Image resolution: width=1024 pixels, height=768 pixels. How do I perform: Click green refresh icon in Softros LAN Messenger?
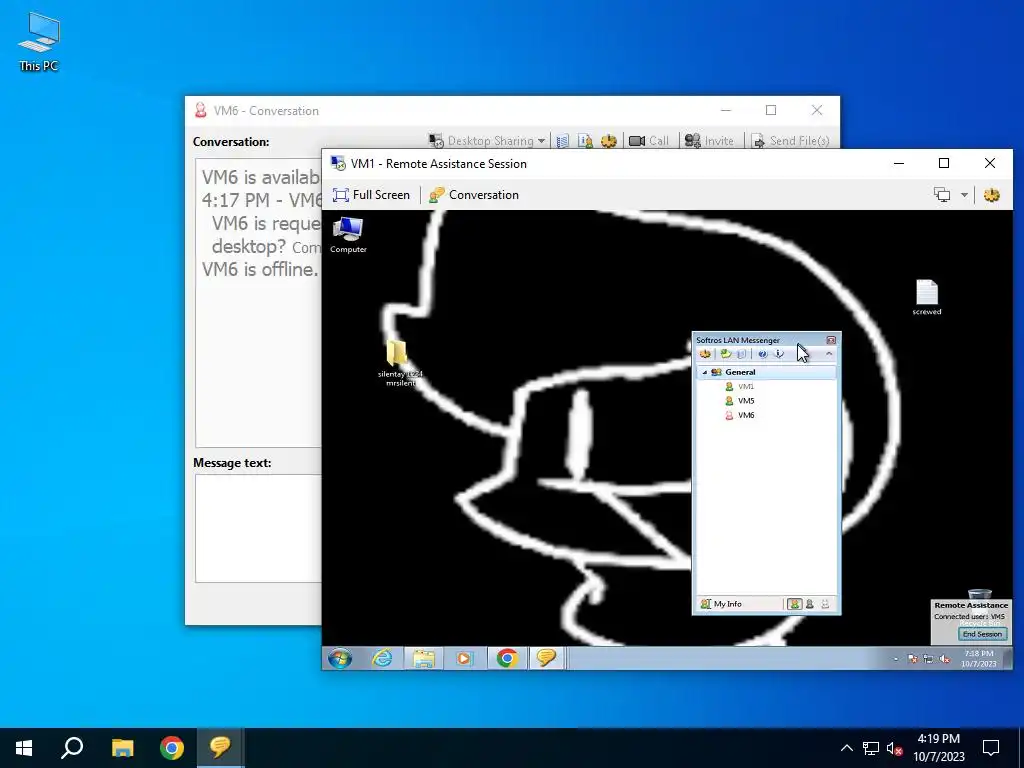coord(726,354)
